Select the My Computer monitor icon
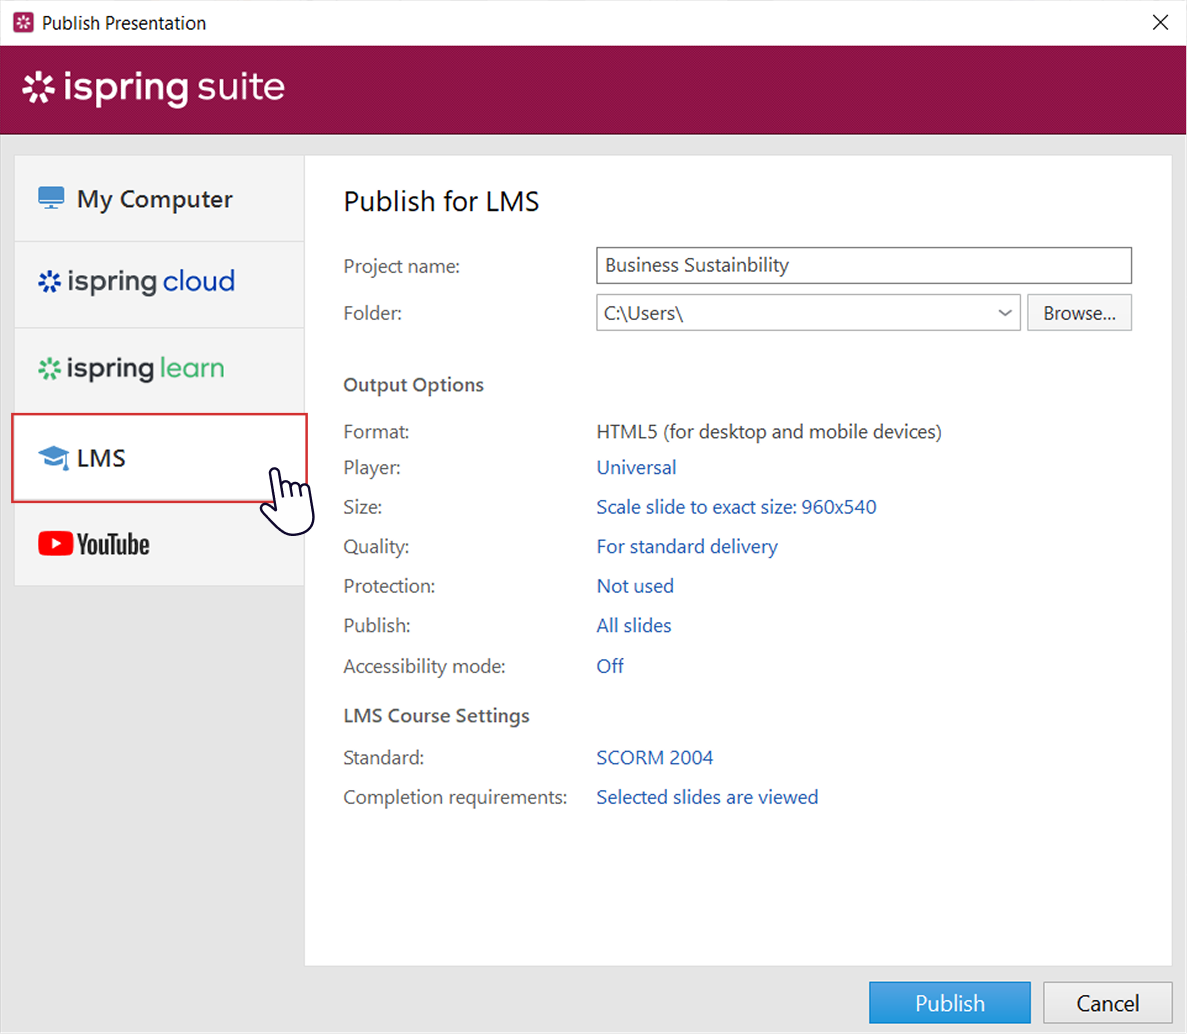This screenshot has width=1187, height=1034. tap(50, 198)
